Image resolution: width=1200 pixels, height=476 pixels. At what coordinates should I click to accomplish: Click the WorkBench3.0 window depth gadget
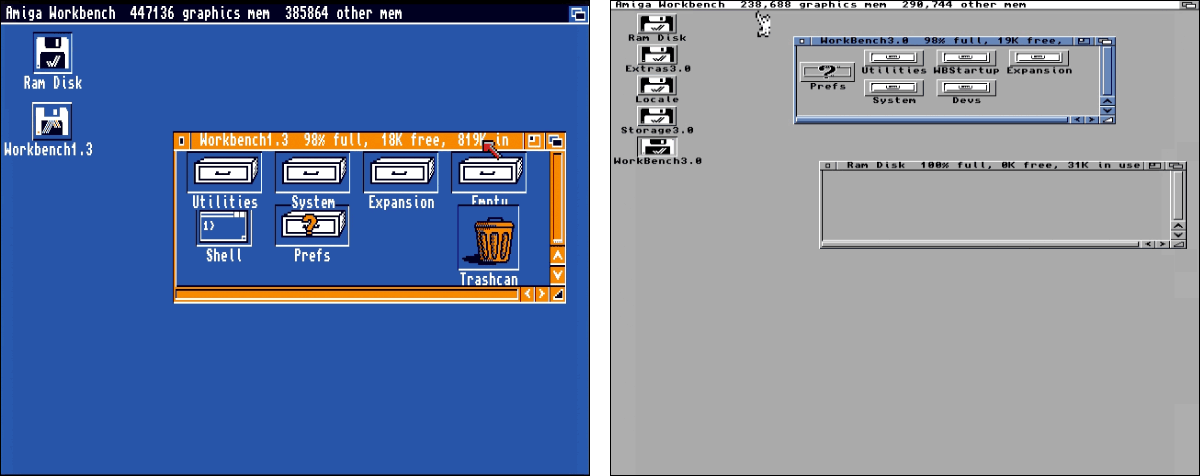click(1104, 40)
